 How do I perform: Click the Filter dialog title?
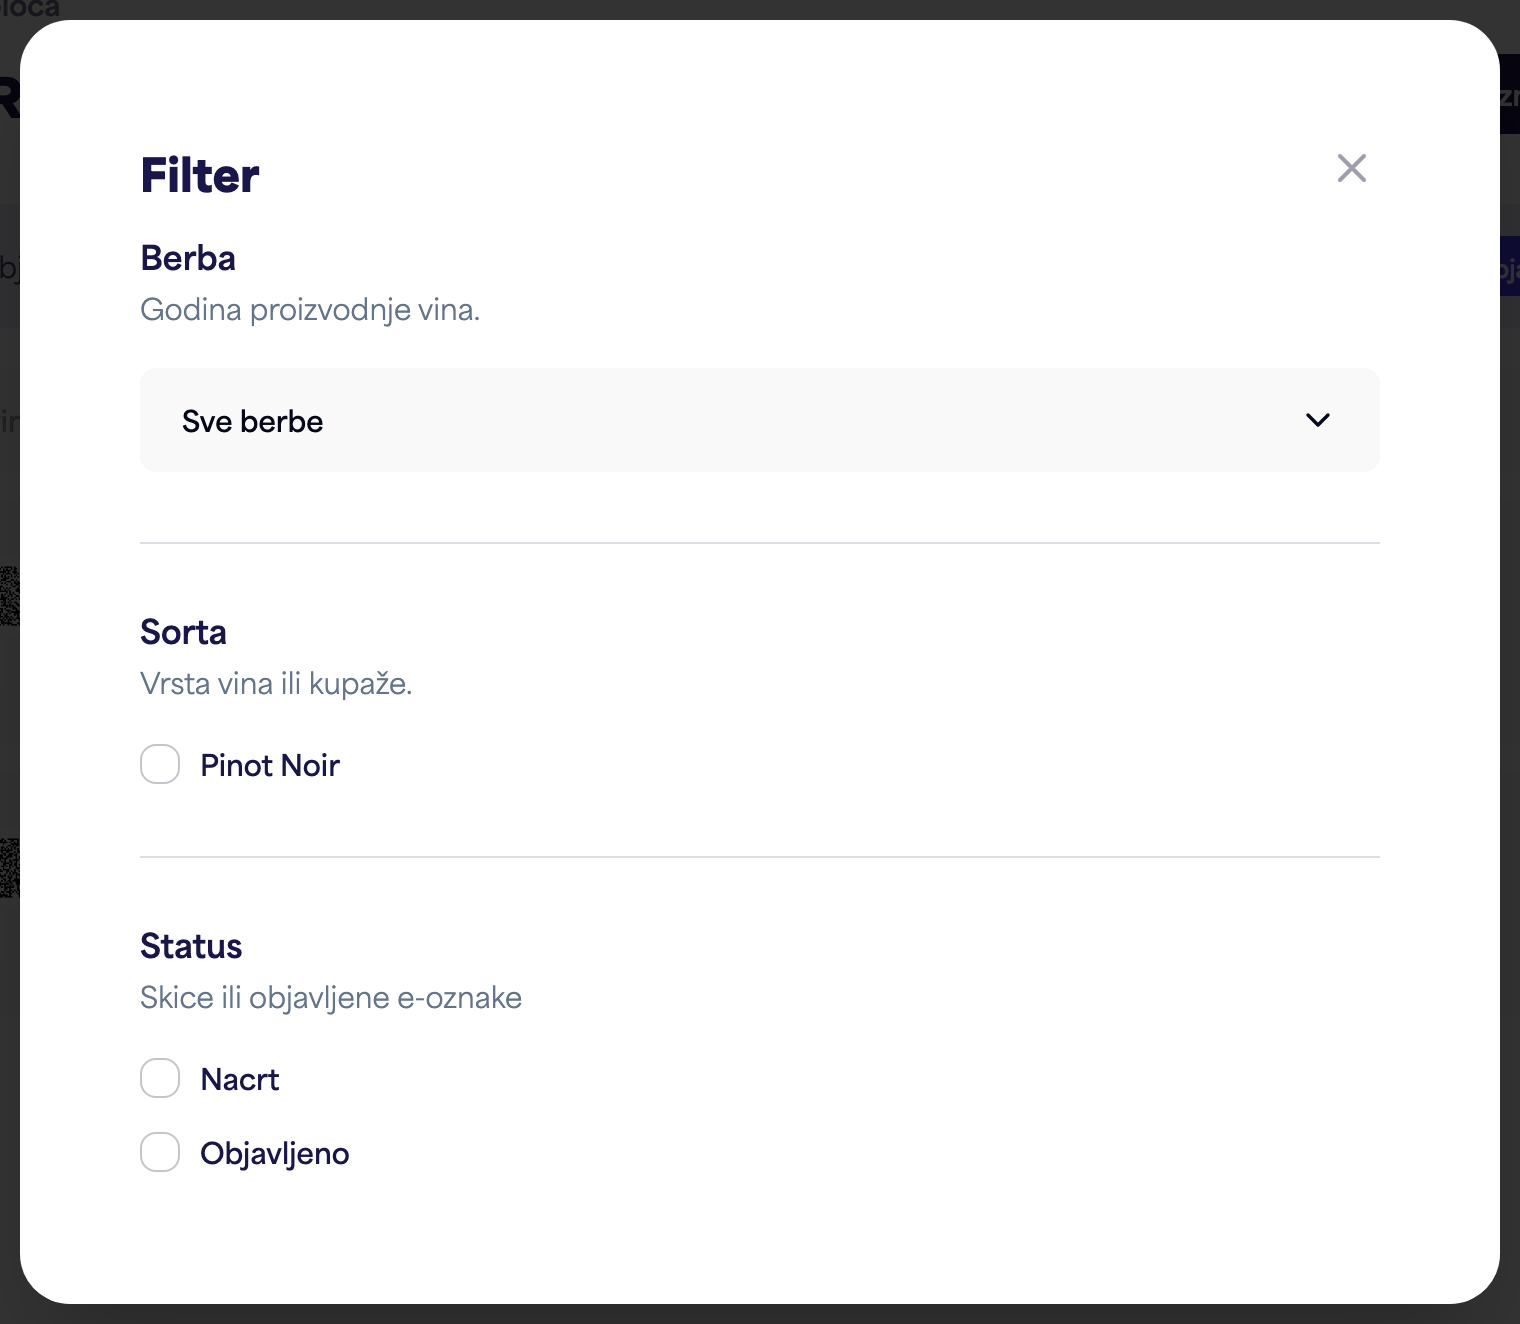click(x=200, y=175)
